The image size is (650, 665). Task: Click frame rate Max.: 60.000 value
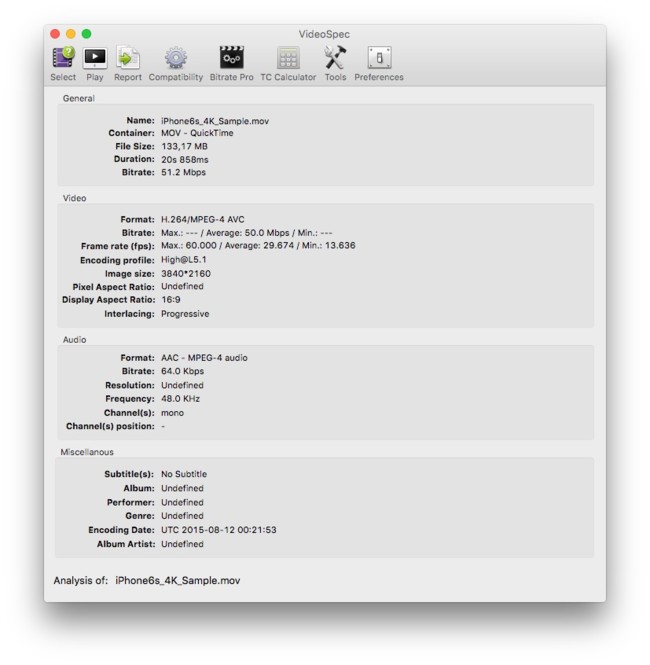pos(189,246)
